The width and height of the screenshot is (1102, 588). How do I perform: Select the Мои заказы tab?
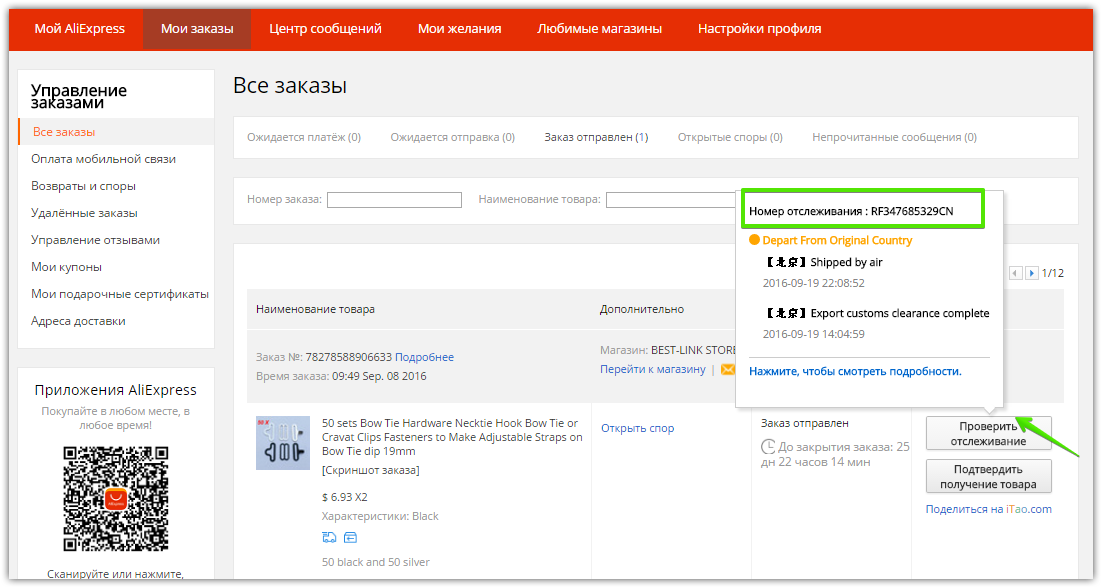pyautogui.click(x=197, y=29)
